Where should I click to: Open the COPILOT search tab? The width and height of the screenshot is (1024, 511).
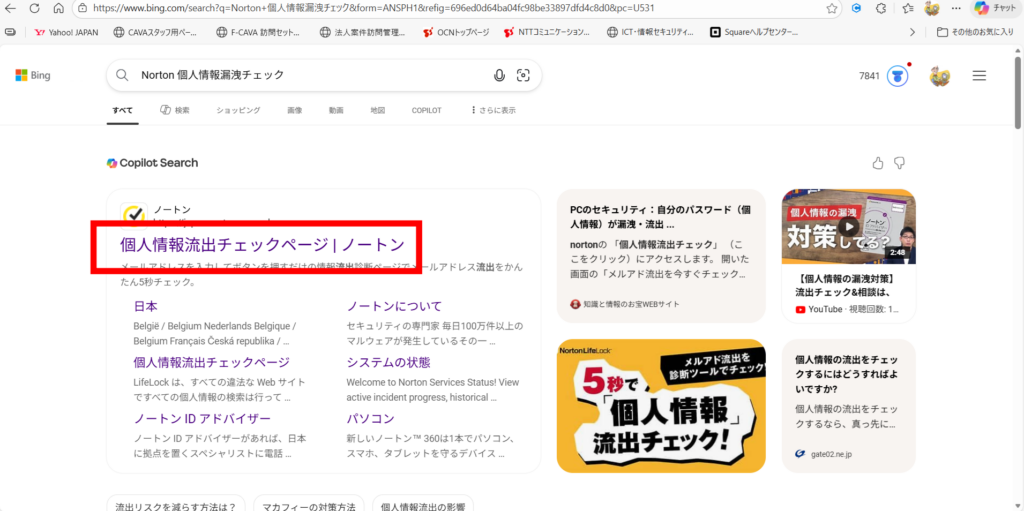pos(426,110)
